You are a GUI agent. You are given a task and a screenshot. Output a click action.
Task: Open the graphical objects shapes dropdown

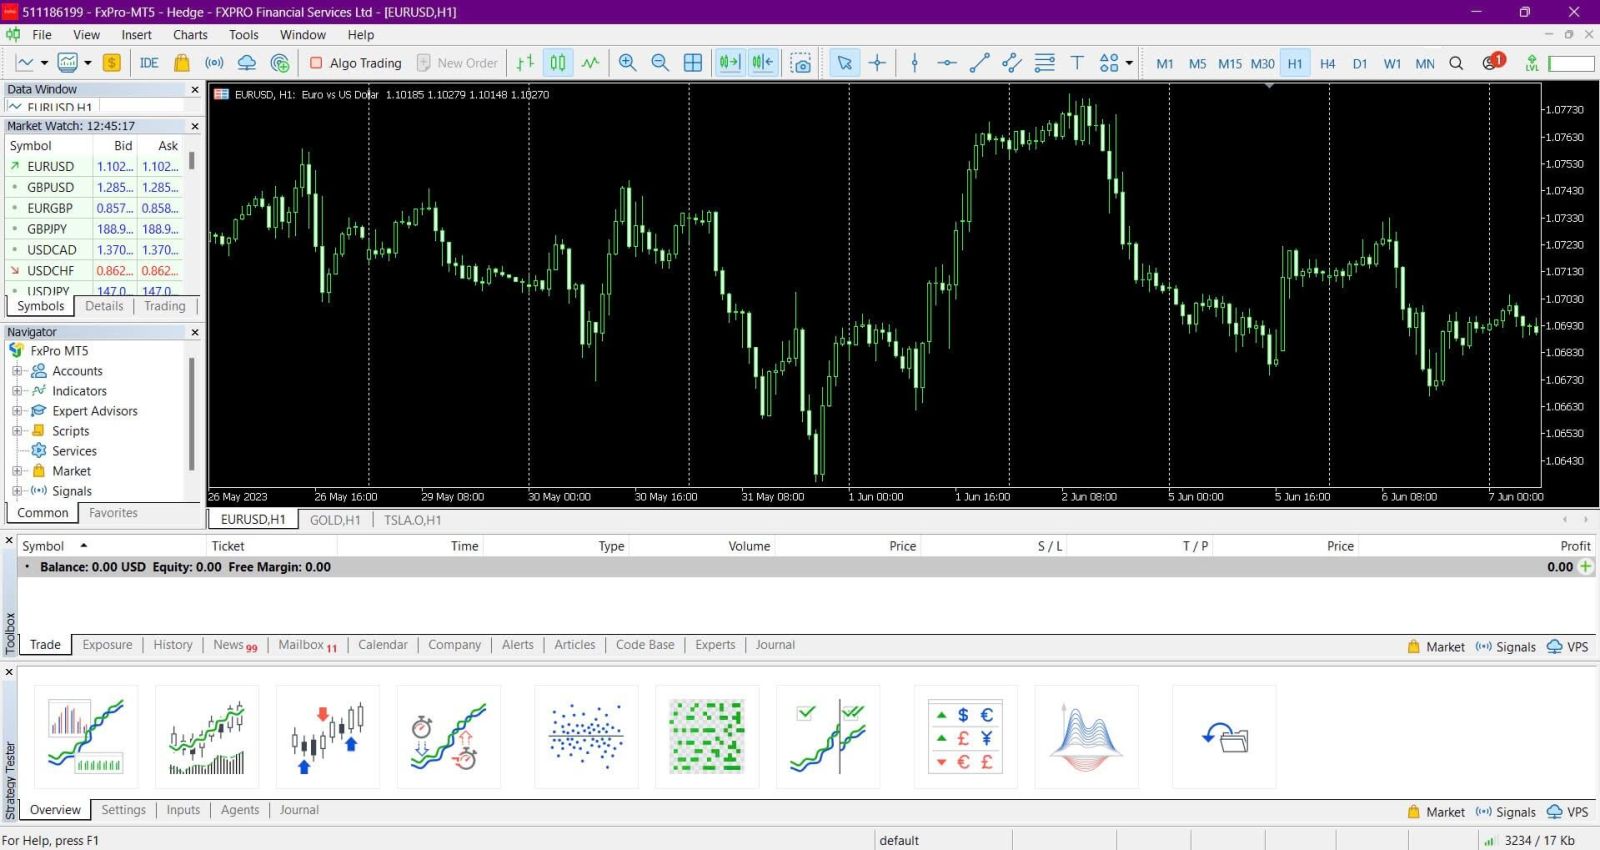pyautogui.click(x=1129, y=63)
